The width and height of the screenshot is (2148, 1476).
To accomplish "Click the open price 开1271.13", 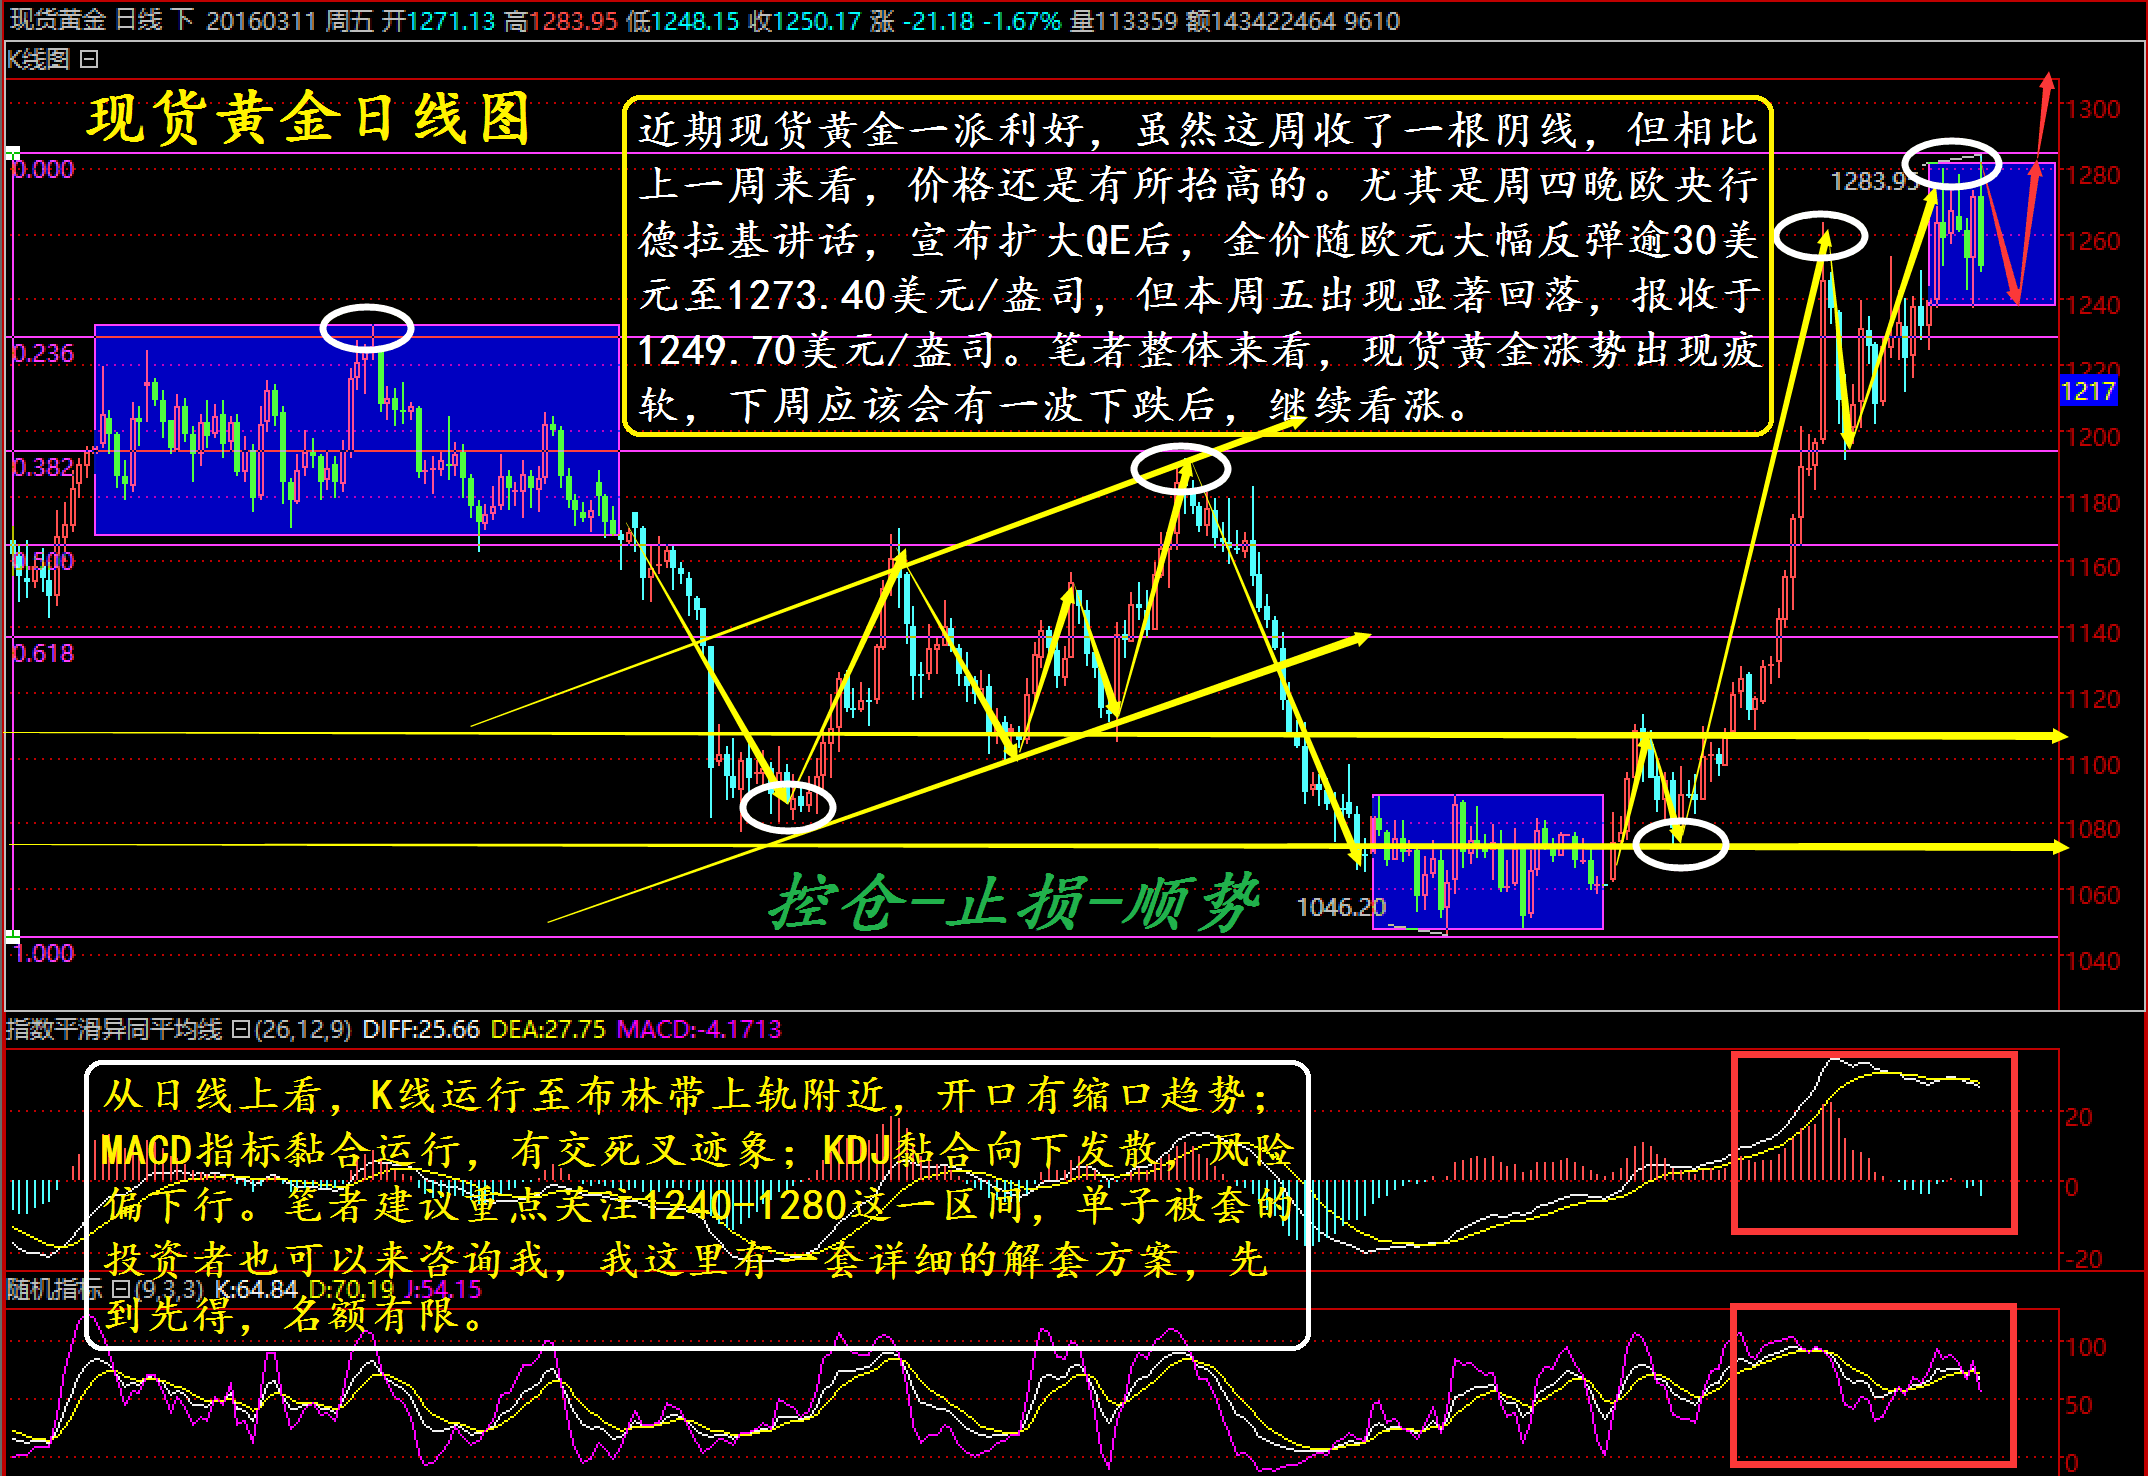I will pos(438,20).
